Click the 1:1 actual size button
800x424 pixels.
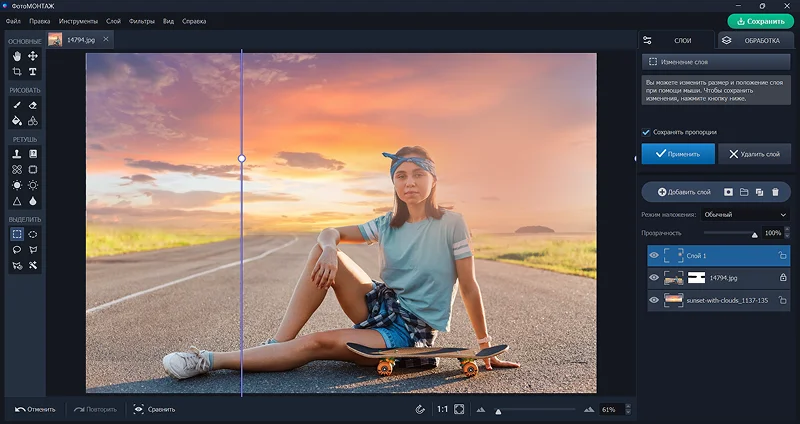pos(442,409)
